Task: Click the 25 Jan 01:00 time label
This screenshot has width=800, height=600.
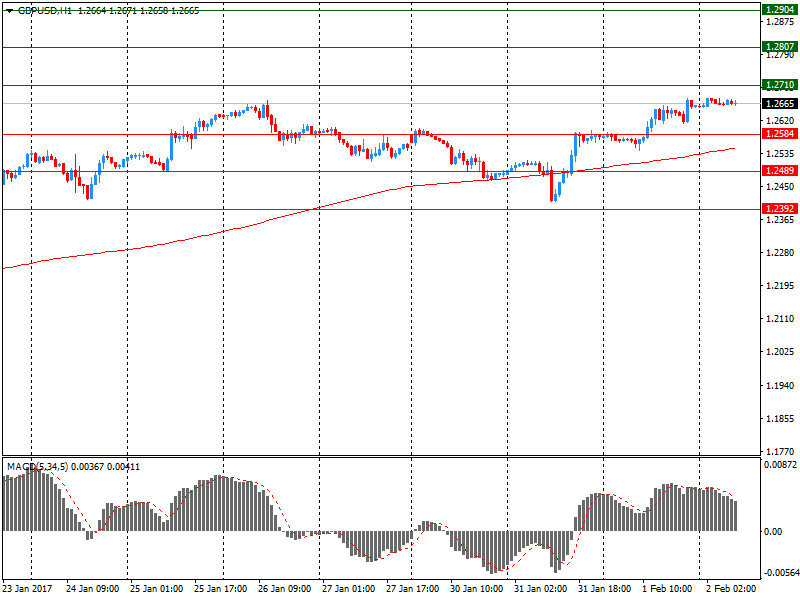Action: click(156, 589)
